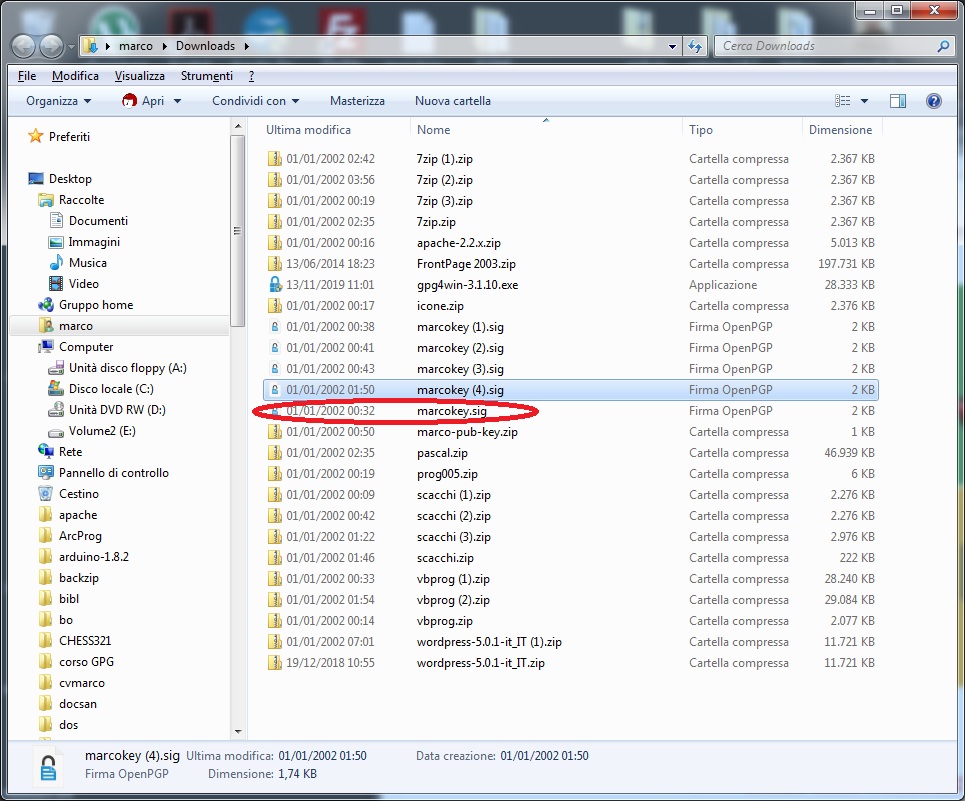Click the help question mark icon
Screen dimensions: 965x801
tap(933, 101)
